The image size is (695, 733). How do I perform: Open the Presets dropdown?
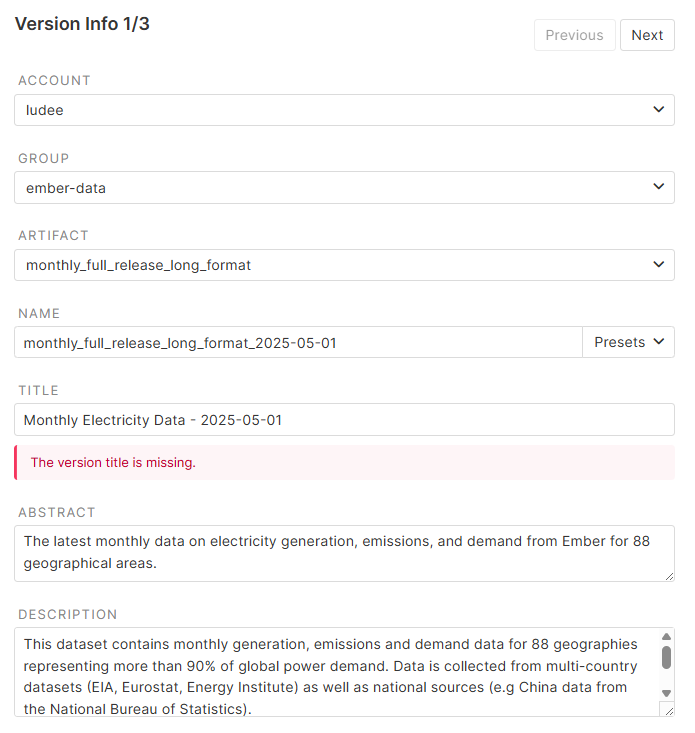pos(628,342)
